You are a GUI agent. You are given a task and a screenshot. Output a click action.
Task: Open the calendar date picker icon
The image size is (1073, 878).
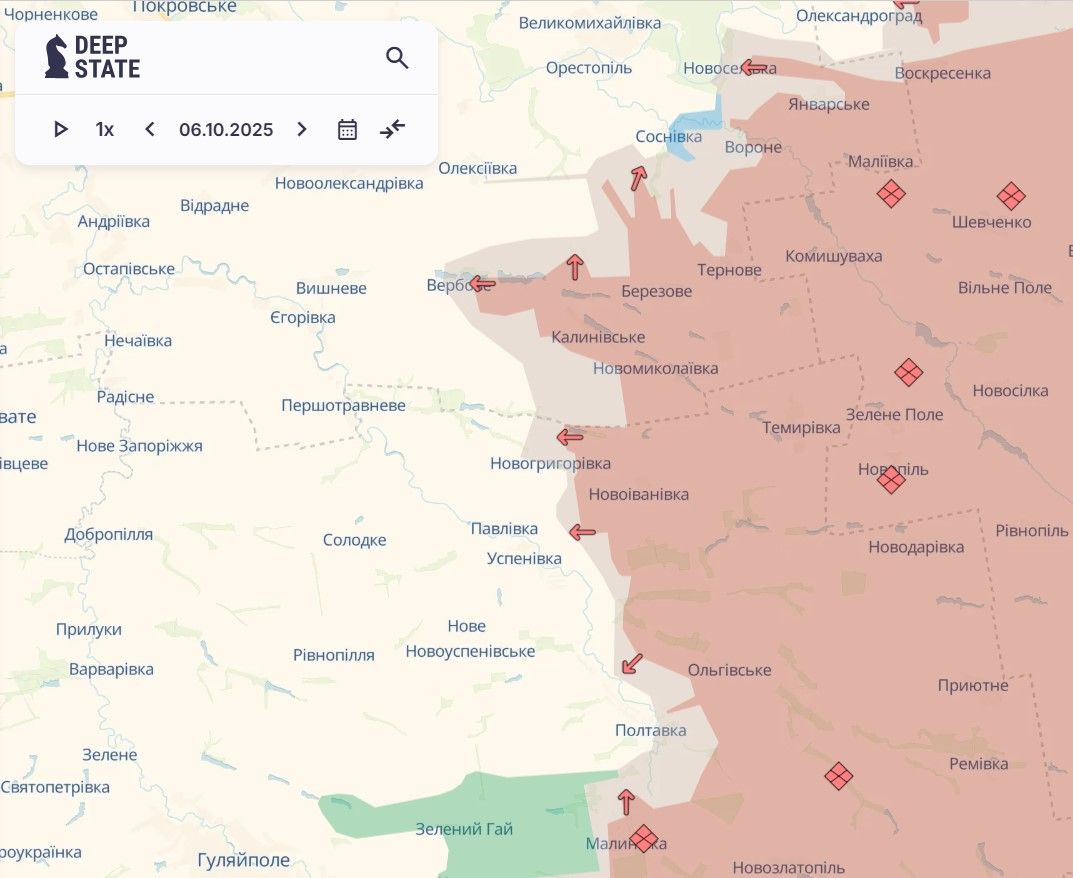click(x=347, y=129)
